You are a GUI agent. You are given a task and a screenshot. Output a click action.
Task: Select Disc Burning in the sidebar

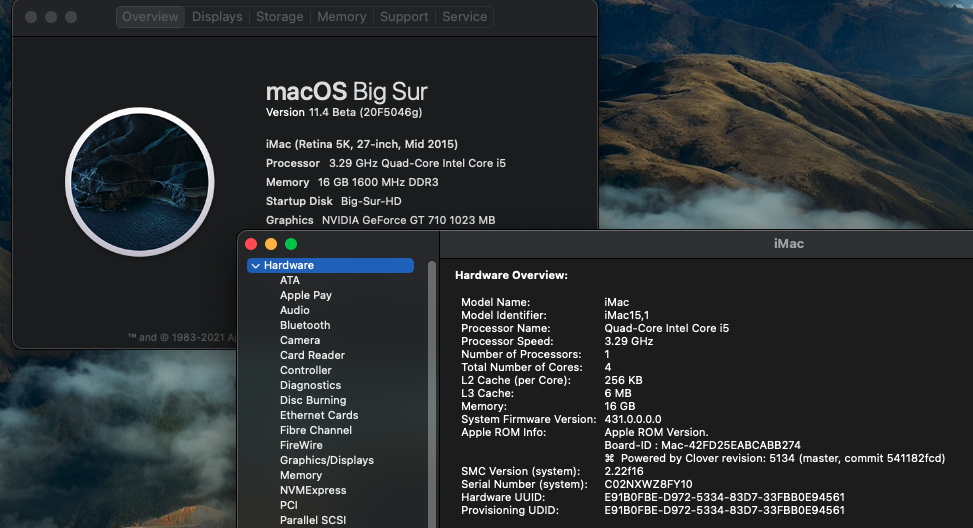313,400
